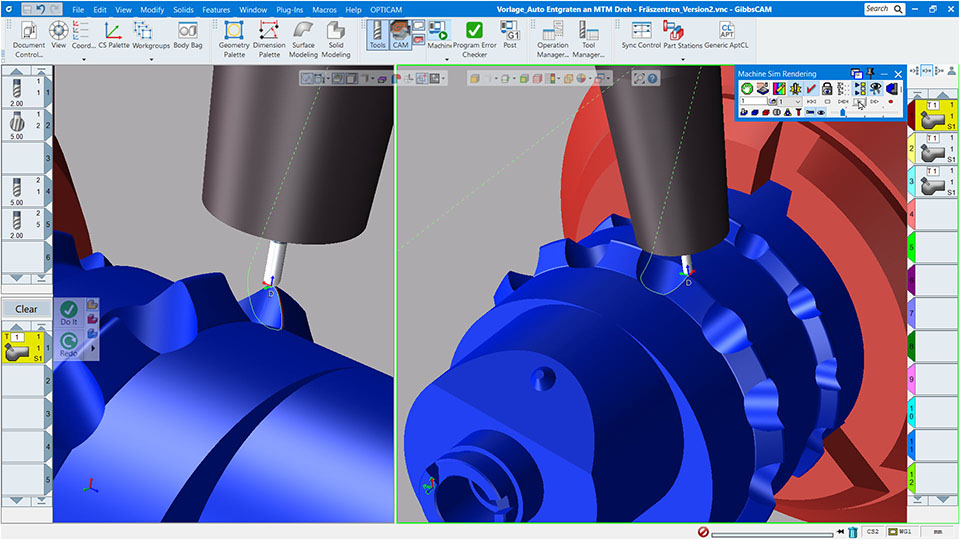Click the Search box in title bar
Viewport: 960px width, 540px height.
click(882, 9)
